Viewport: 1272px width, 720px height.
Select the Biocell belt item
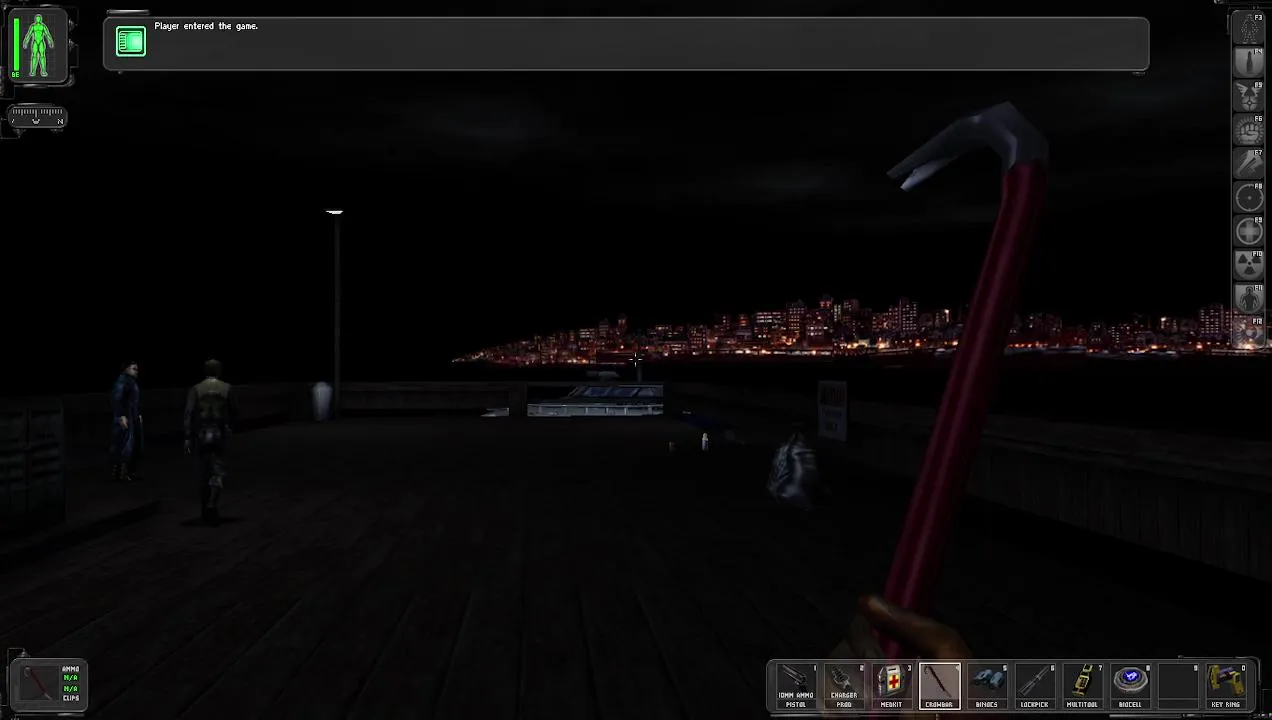tap(1131, 686)
